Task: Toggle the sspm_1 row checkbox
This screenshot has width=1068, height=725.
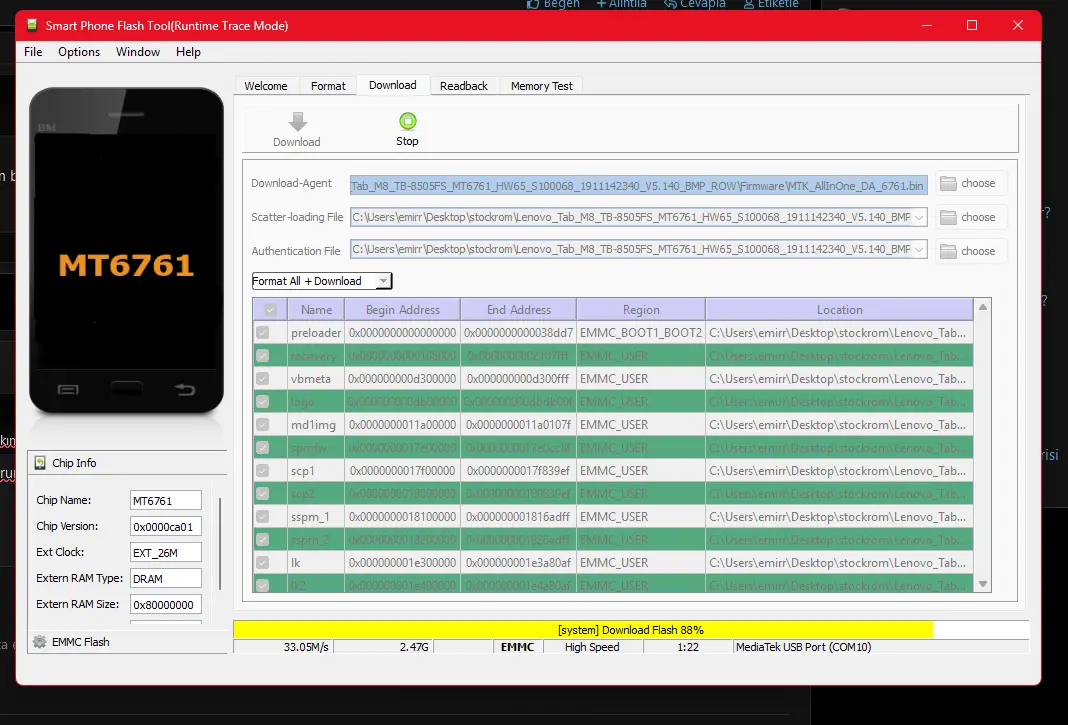Action: (262, 516)
